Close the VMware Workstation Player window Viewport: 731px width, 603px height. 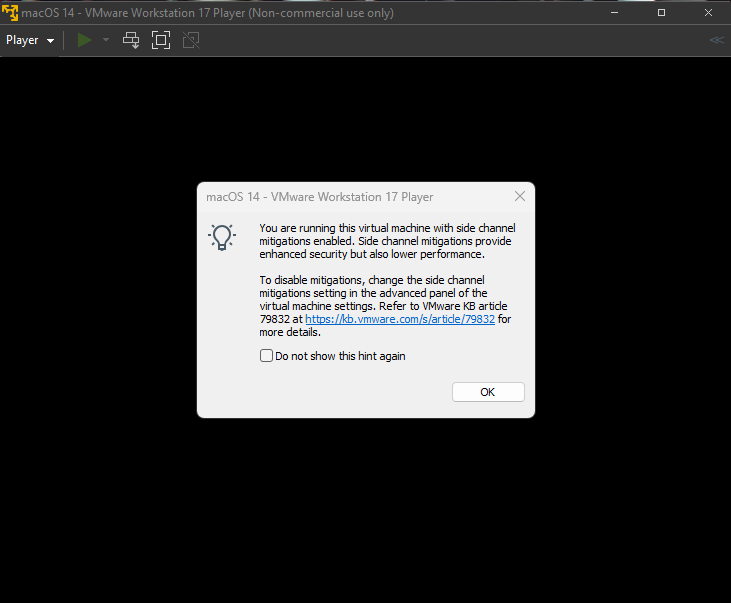click(x=708, y=13)
